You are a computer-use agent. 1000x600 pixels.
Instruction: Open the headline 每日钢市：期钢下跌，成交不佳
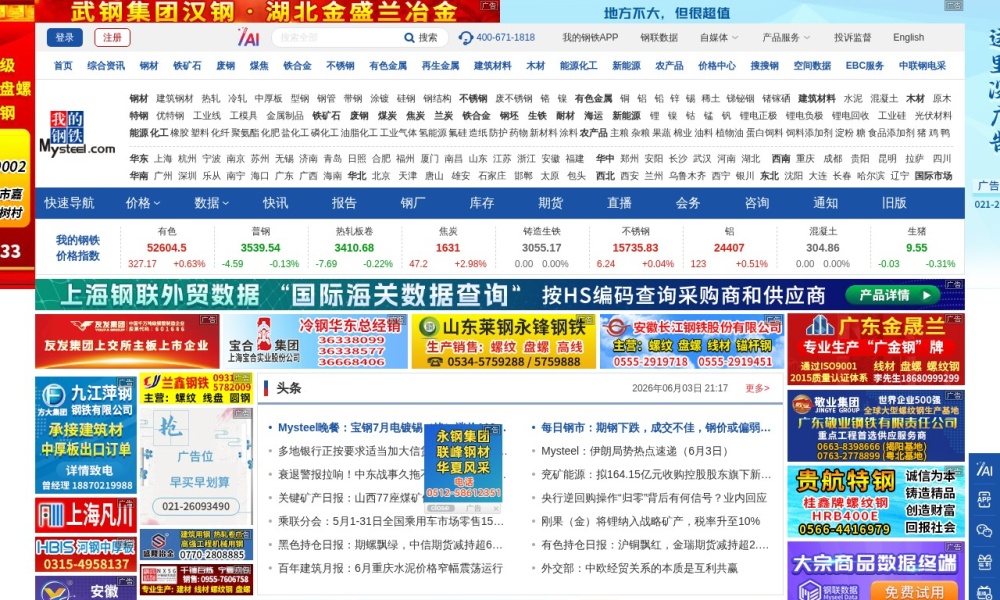[656, 428]
